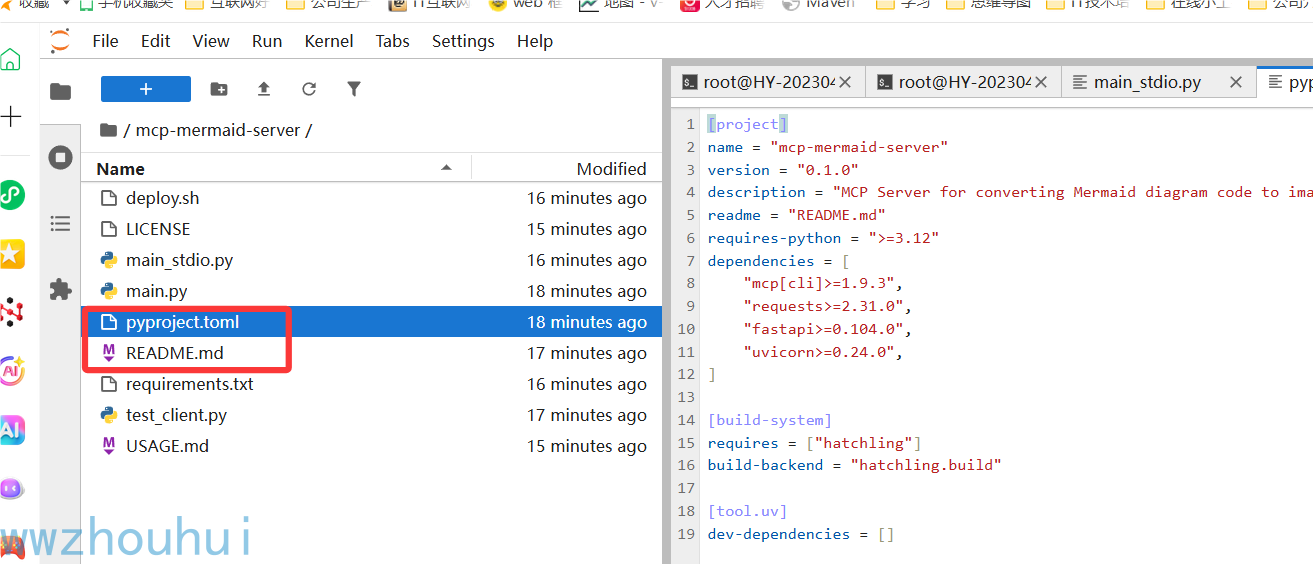
Task: Open the round colorful AI sidebar icon
Action: 11,371
